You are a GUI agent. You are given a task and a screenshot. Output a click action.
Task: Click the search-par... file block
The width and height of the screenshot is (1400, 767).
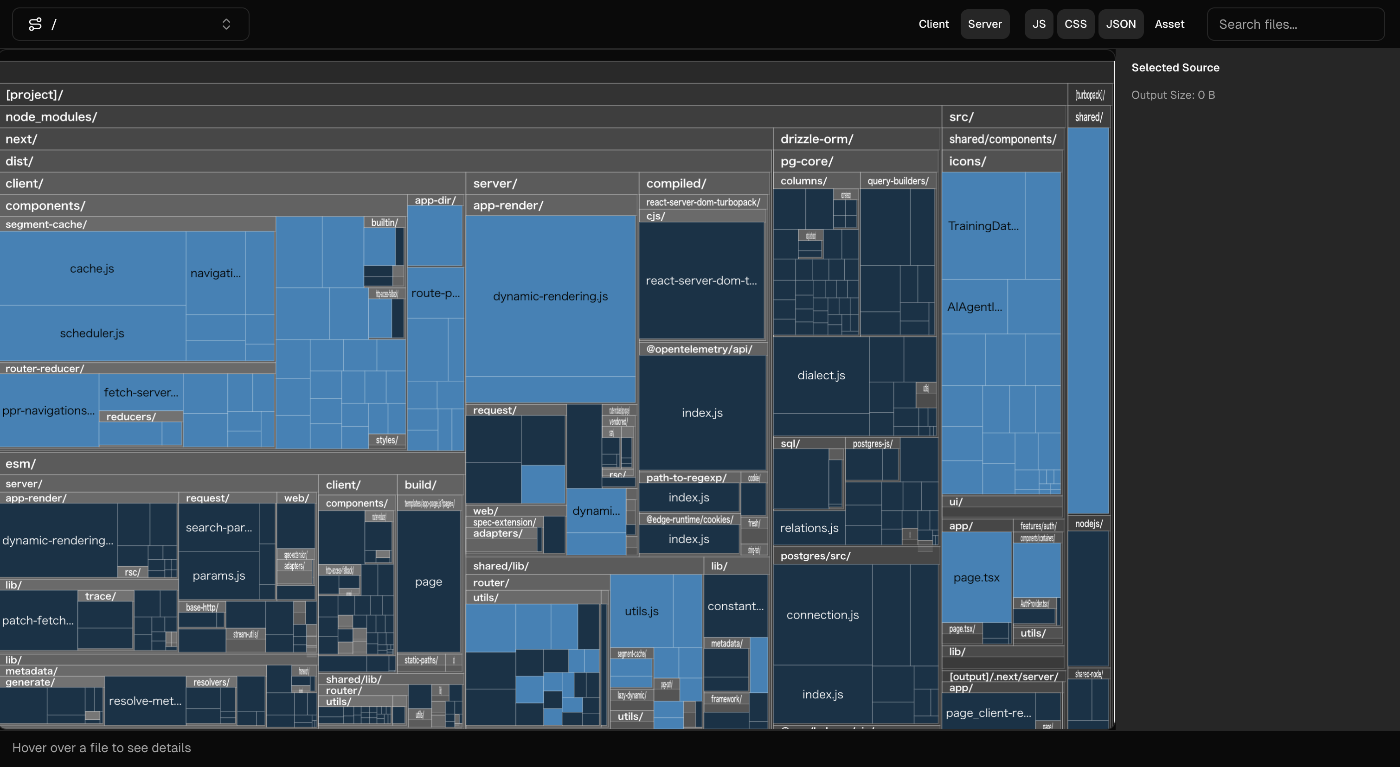pos(219,527)
